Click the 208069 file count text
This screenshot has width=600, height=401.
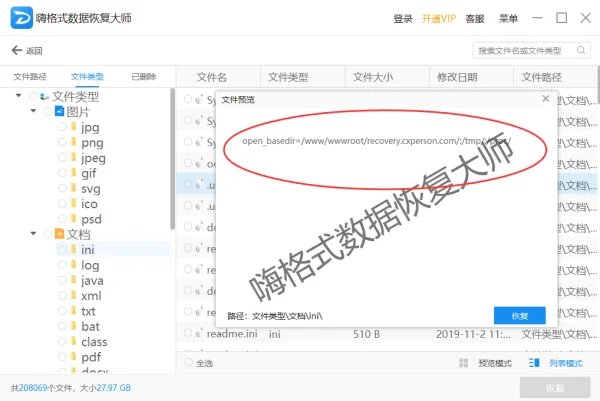[33, 388]
